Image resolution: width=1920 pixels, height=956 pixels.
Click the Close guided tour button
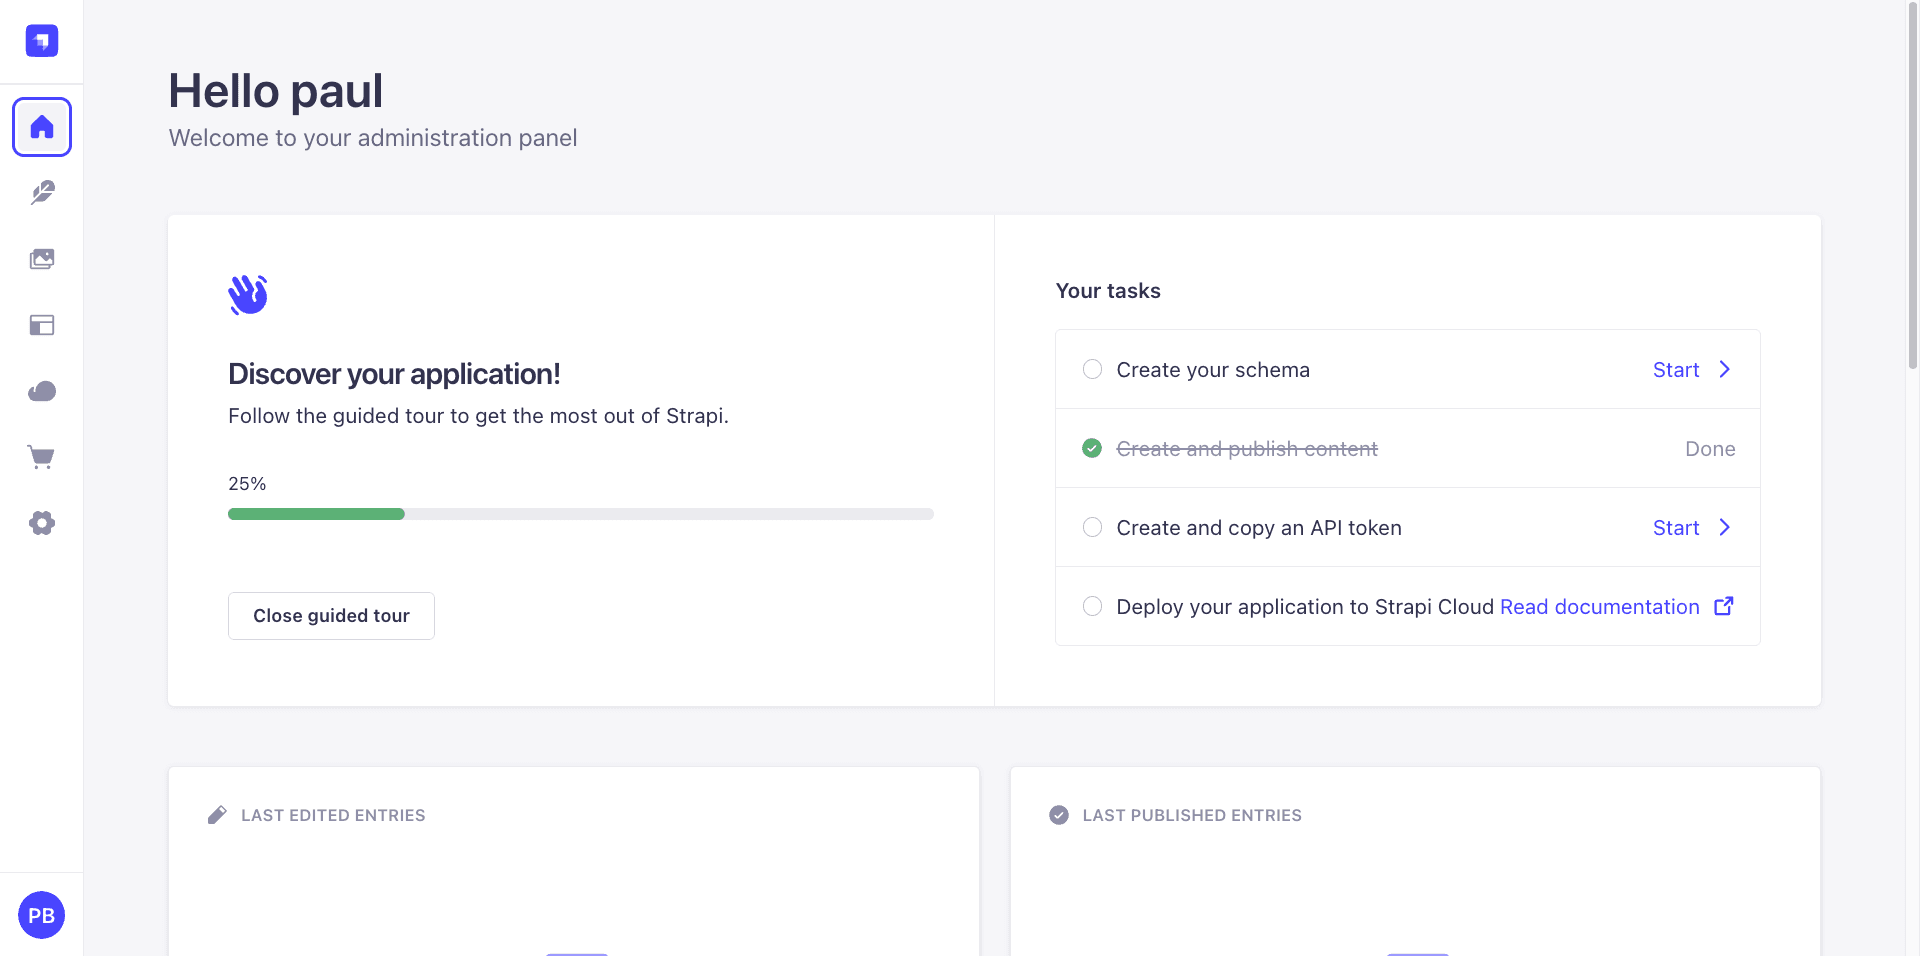(331, 616)
